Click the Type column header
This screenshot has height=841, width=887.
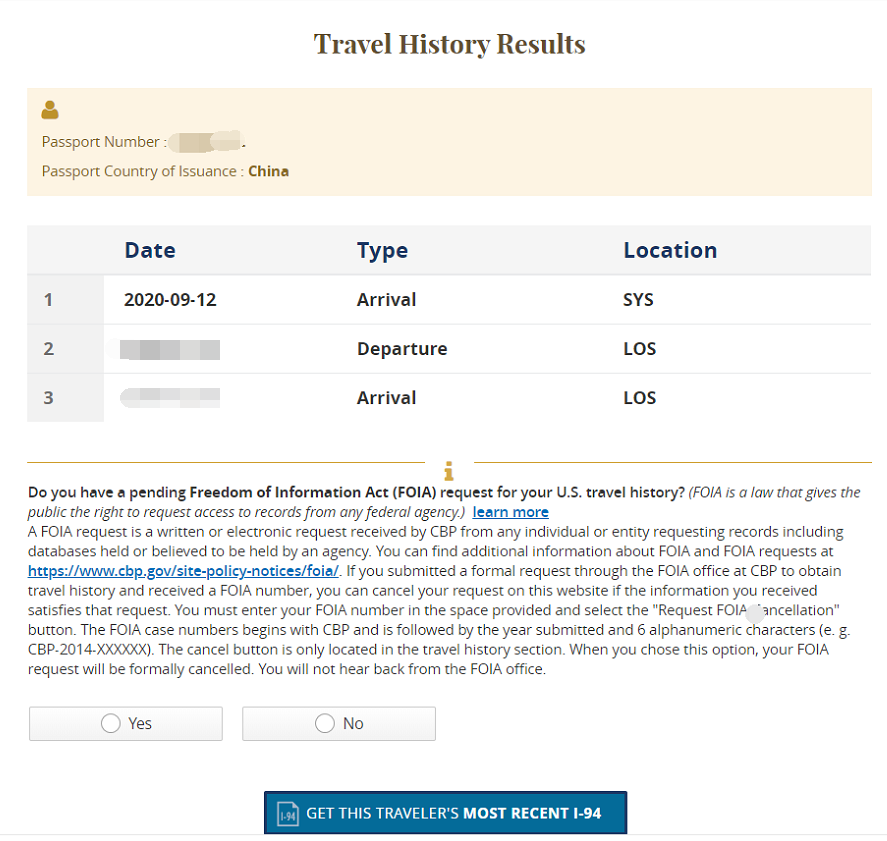click(382, 250)
